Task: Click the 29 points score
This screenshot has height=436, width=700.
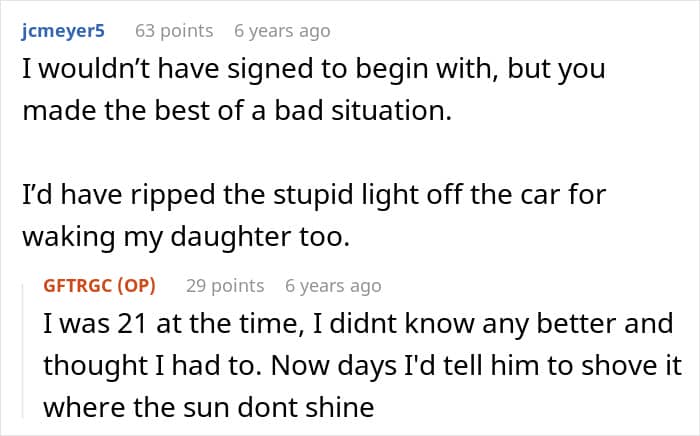Action: [225, 286]
